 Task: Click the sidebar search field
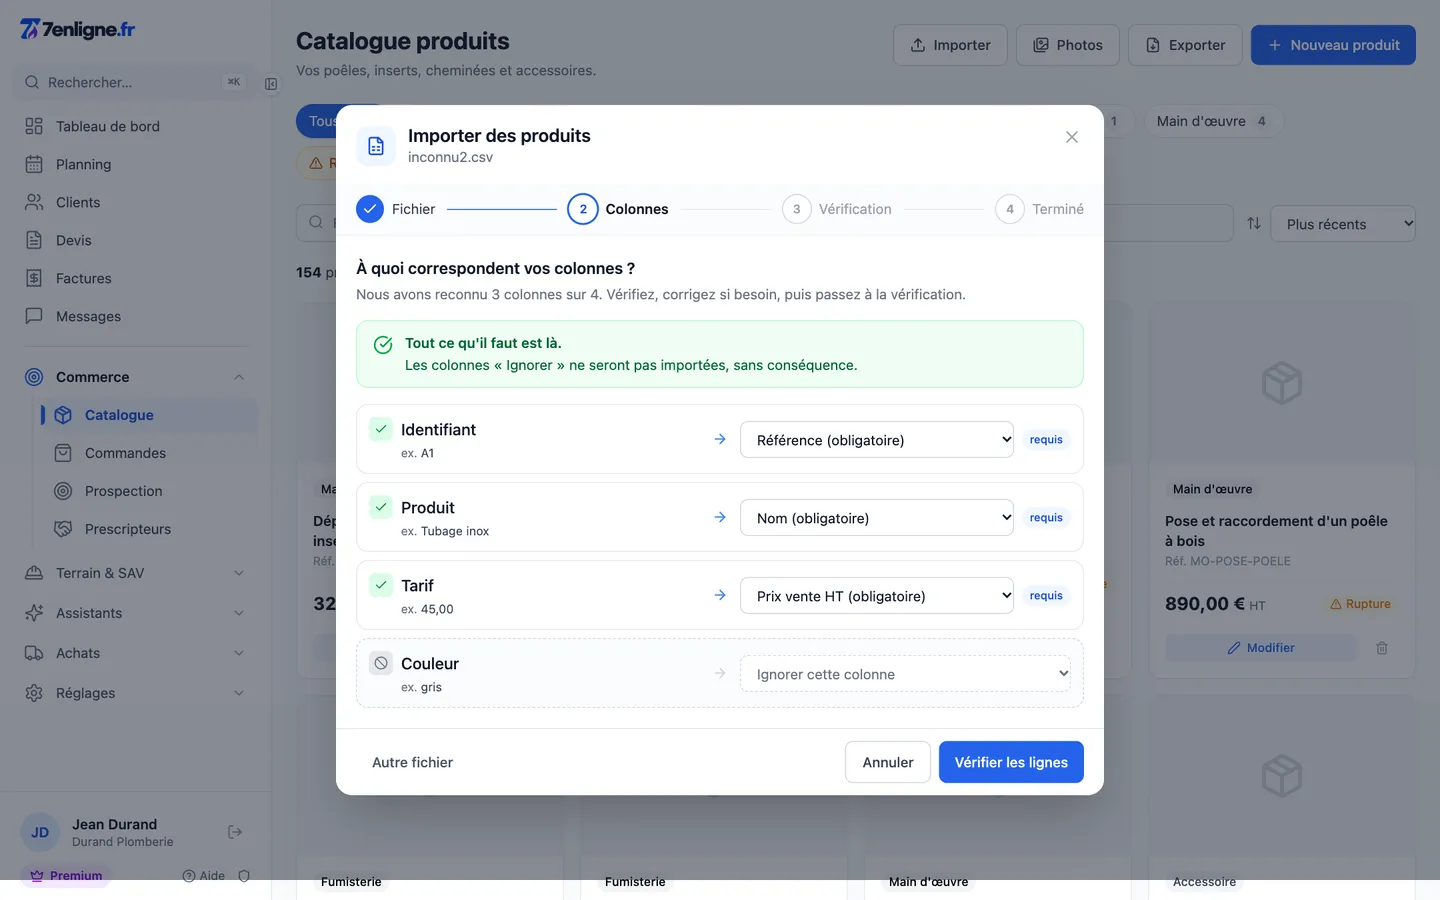pyautogui.click(x=134, y=82)
